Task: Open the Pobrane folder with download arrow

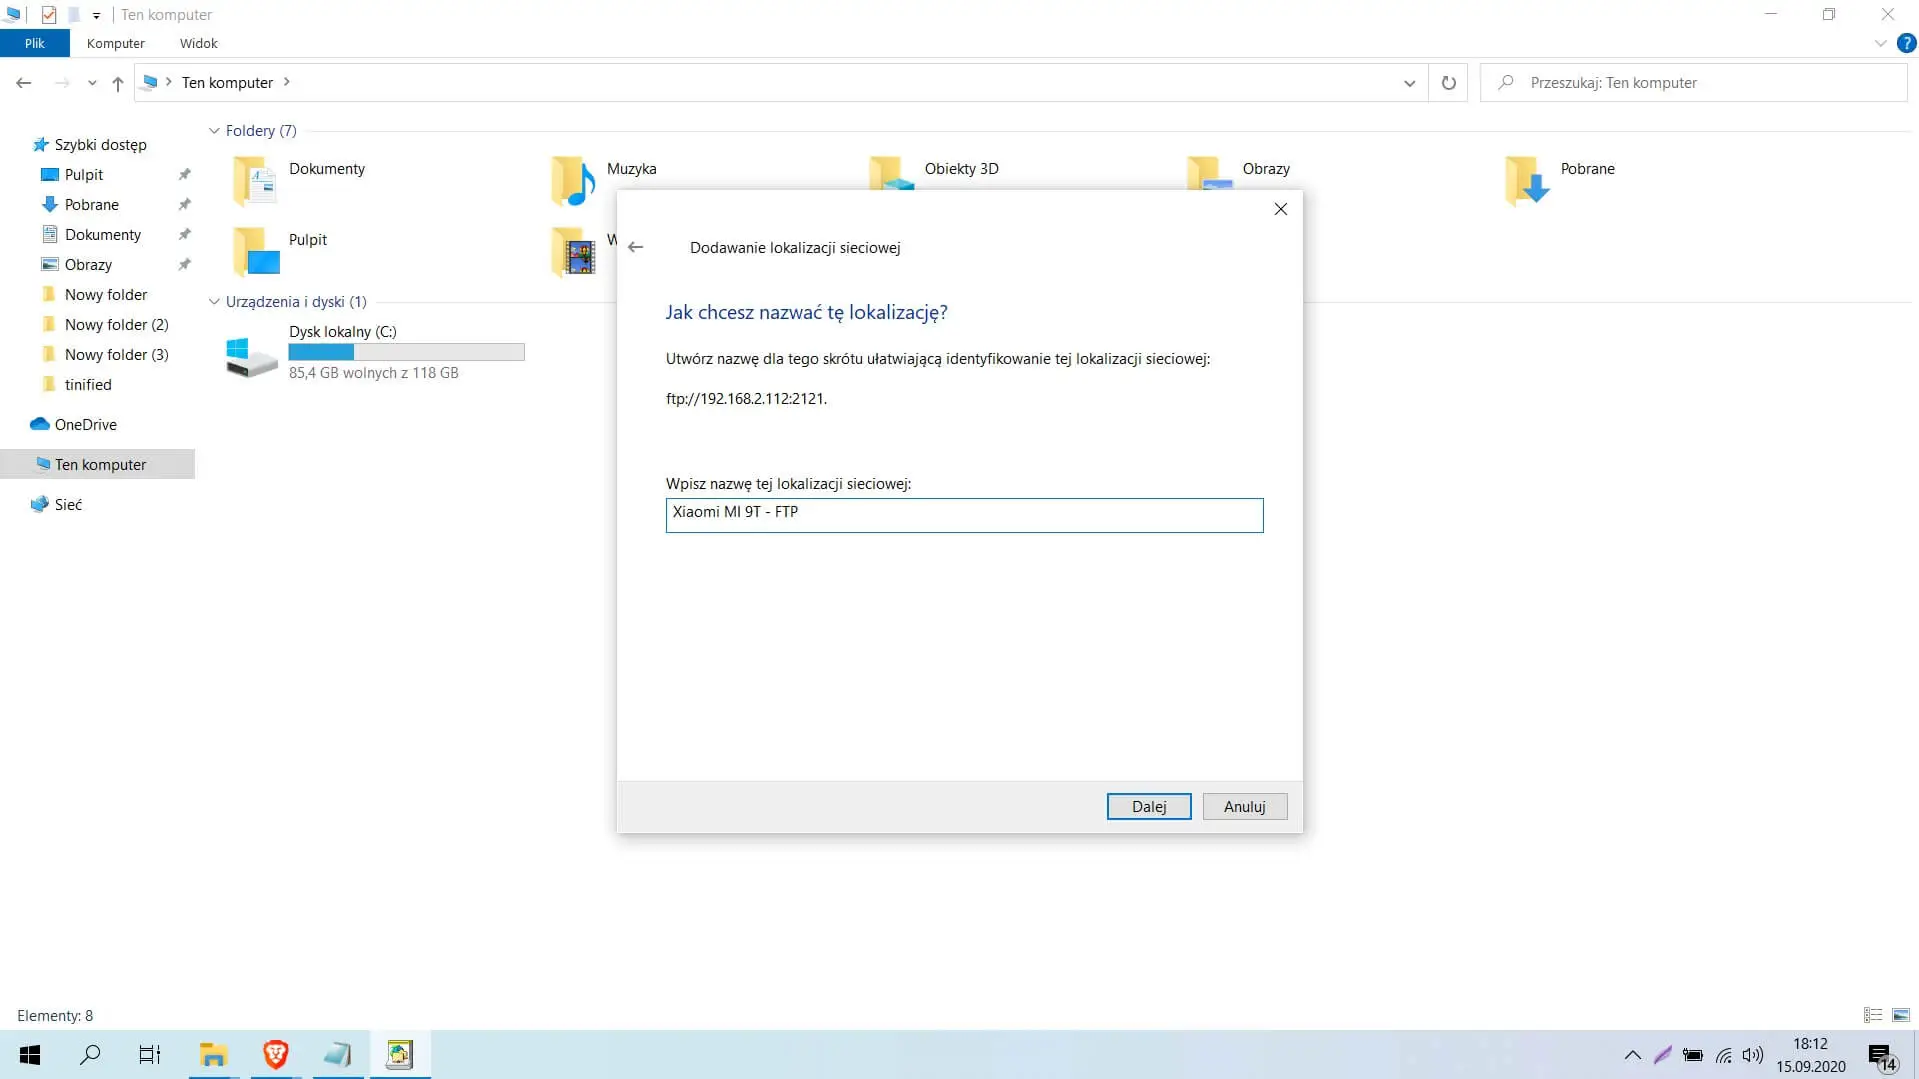Action: tap(1527, 180)
